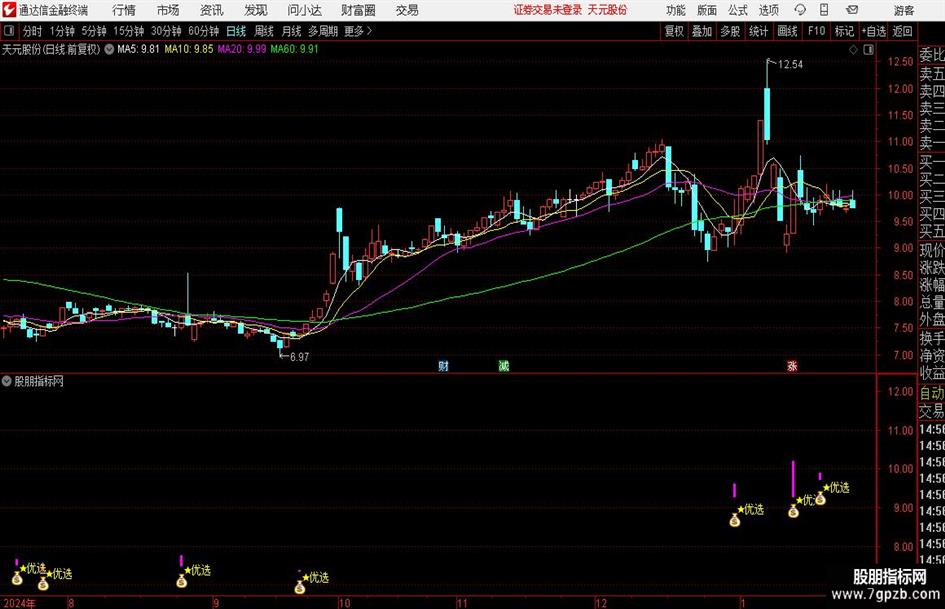Click the 2024年 date axis label
Screen dimensions: 945x609
coord(19,603)
